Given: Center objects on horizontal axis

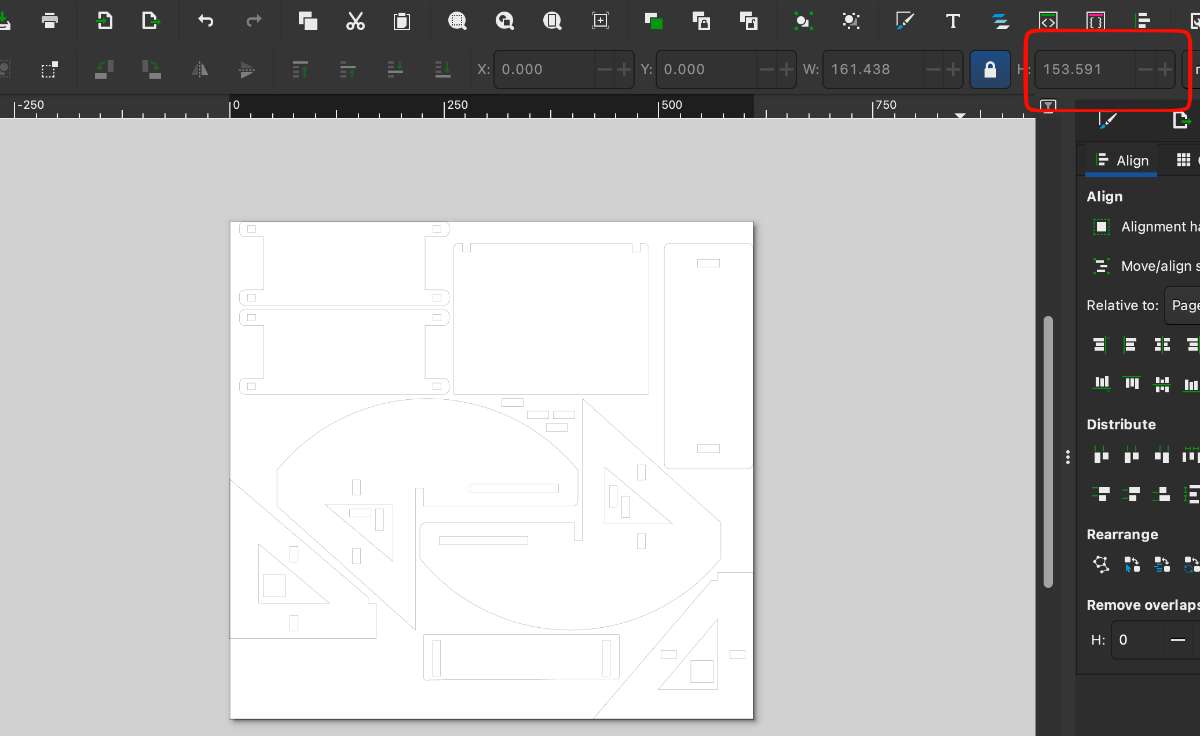Looking at the screenshot, I should (x=1161, y=383).
